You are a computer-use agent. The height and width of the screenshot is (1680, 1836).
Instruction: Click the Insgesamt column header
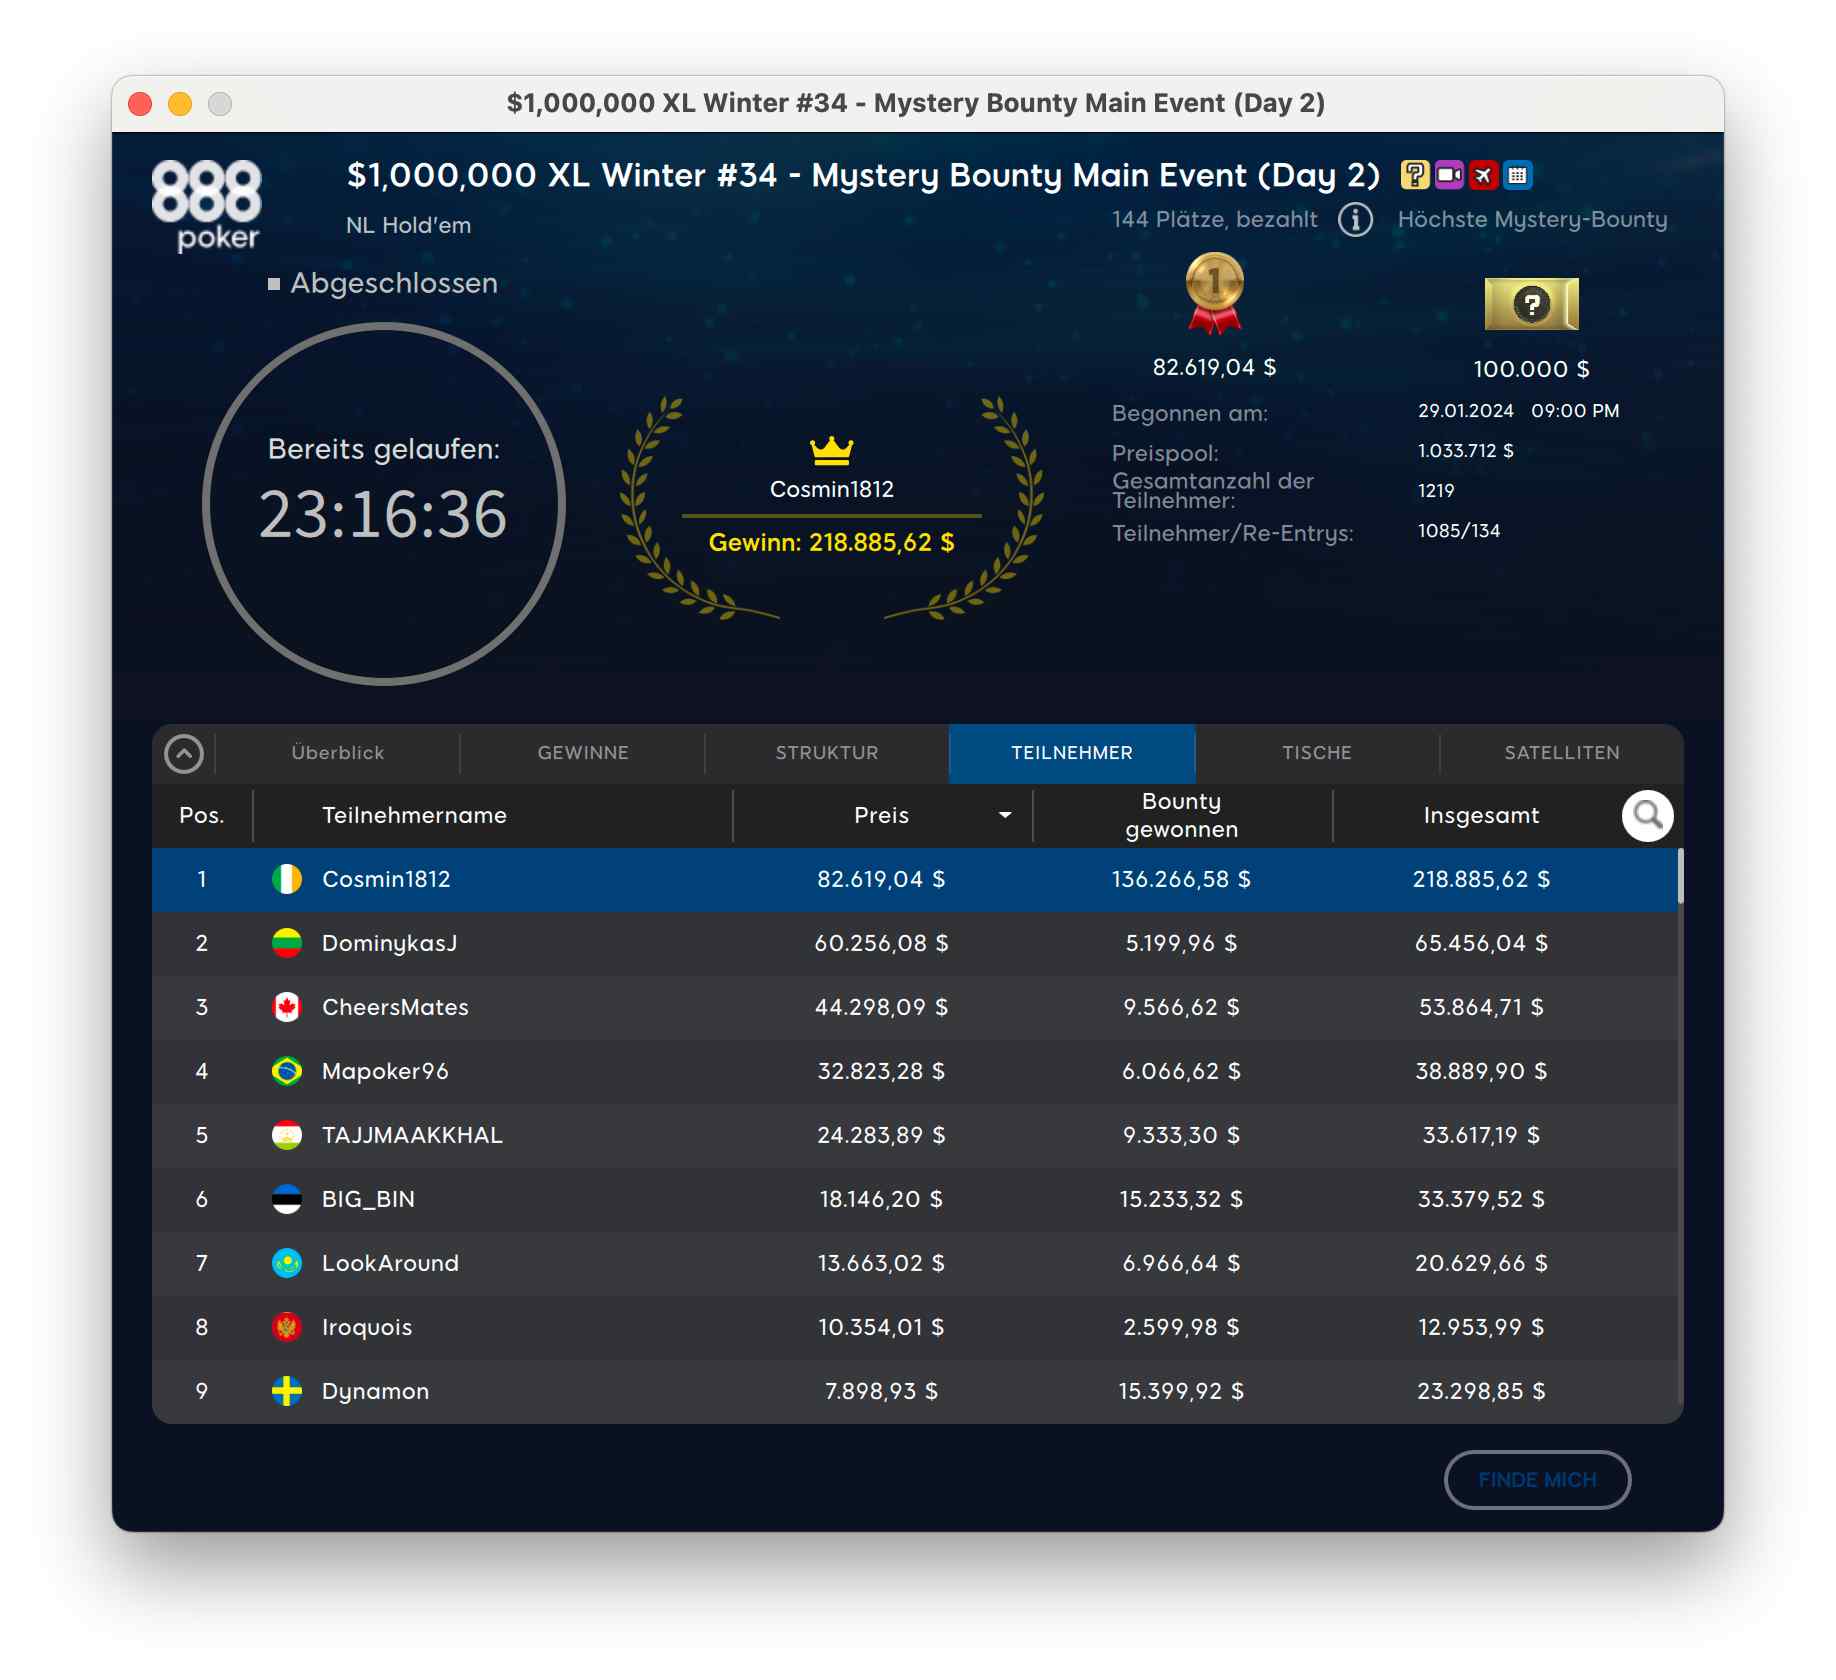coord(1480,816)
